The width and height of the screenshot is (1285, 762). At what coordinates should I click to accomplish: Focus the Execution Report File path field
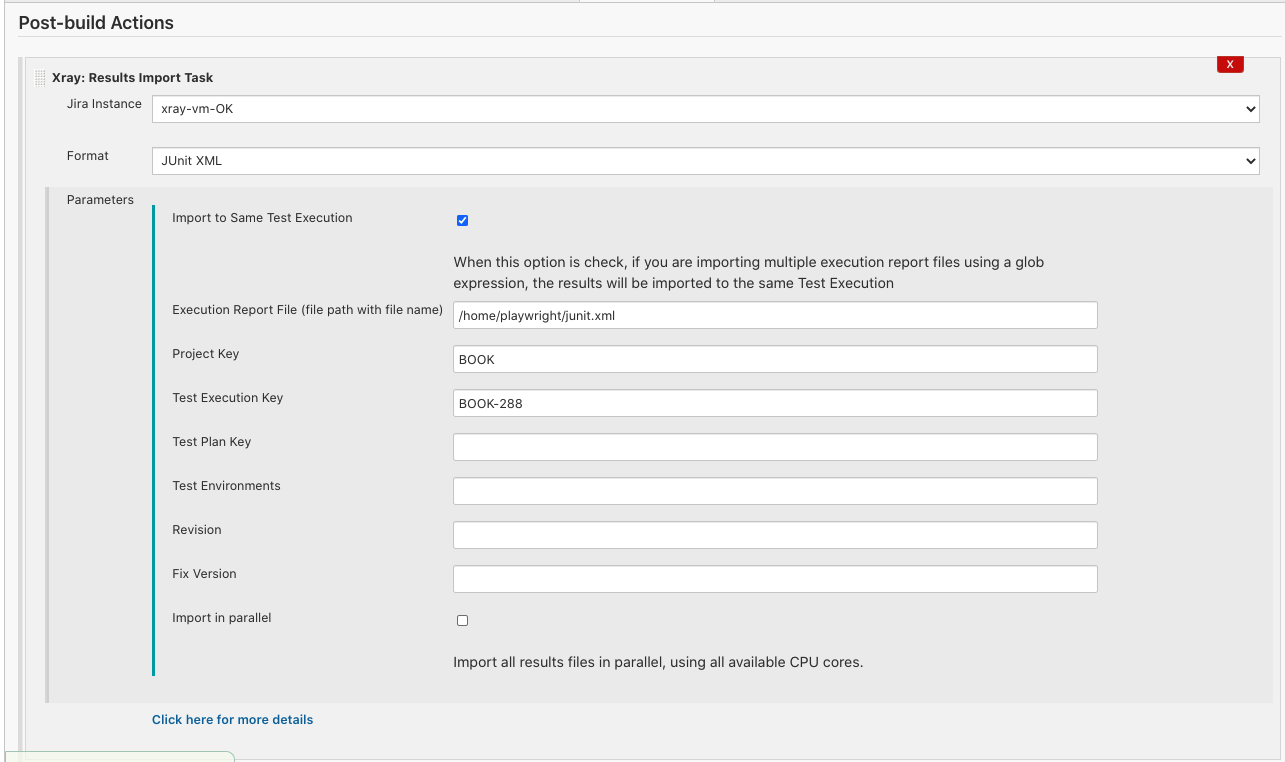[775, 315]
